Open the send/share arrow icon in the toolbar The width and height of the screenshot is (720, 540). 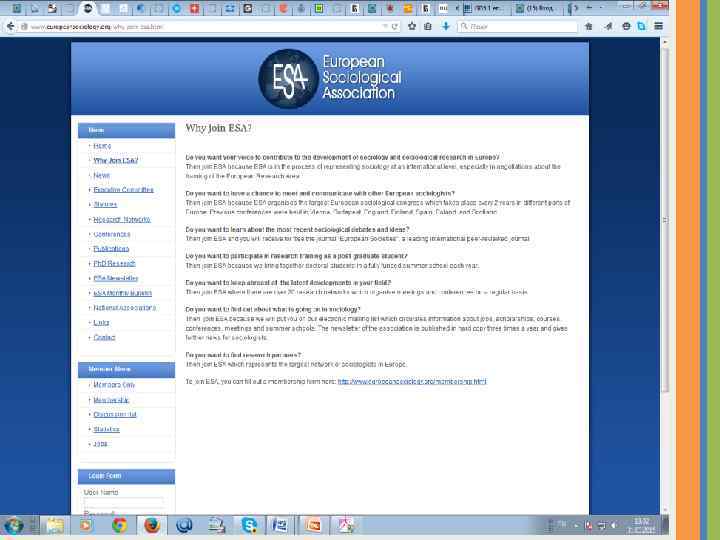point(609,26)
